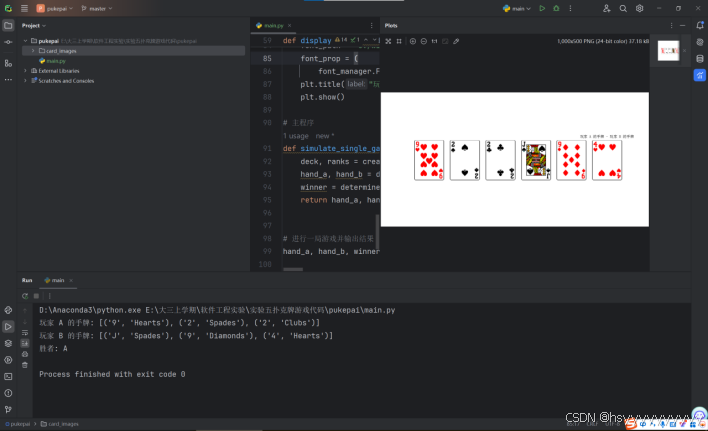The height and width of the screenshot is (431, 708).
Task: Stop the running process button
Action: 37,296
